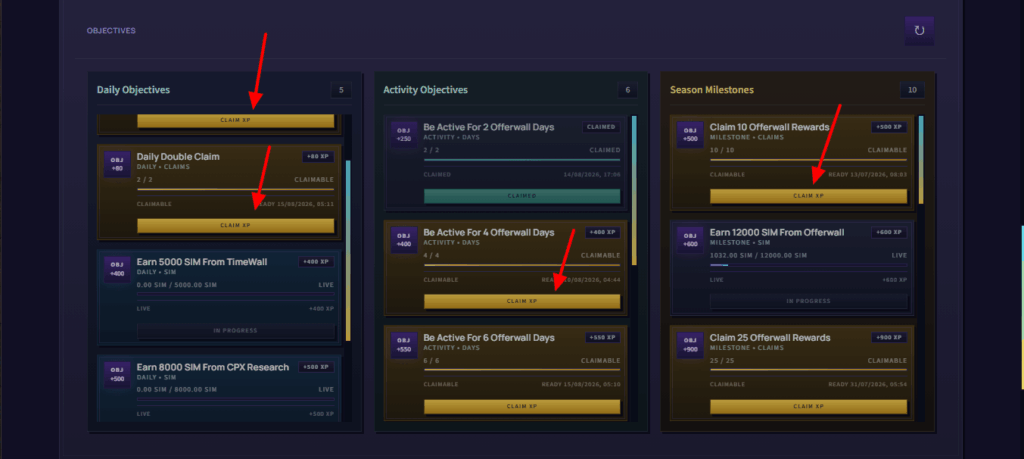Click the Daily Double Claim progress bar
Viewport: 1024px width, 459px height.
236,189
